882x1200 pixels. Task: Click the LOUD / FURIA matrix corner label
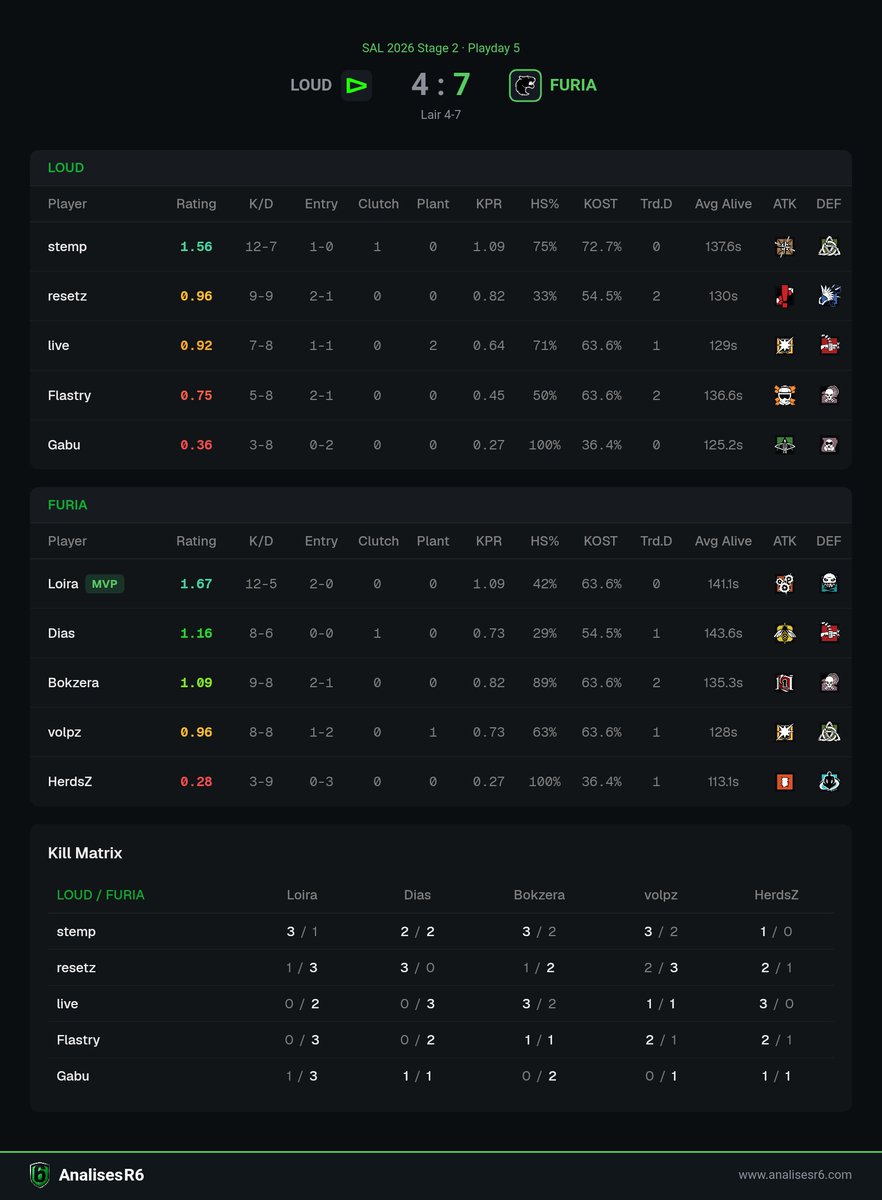(x=101, y=895)
